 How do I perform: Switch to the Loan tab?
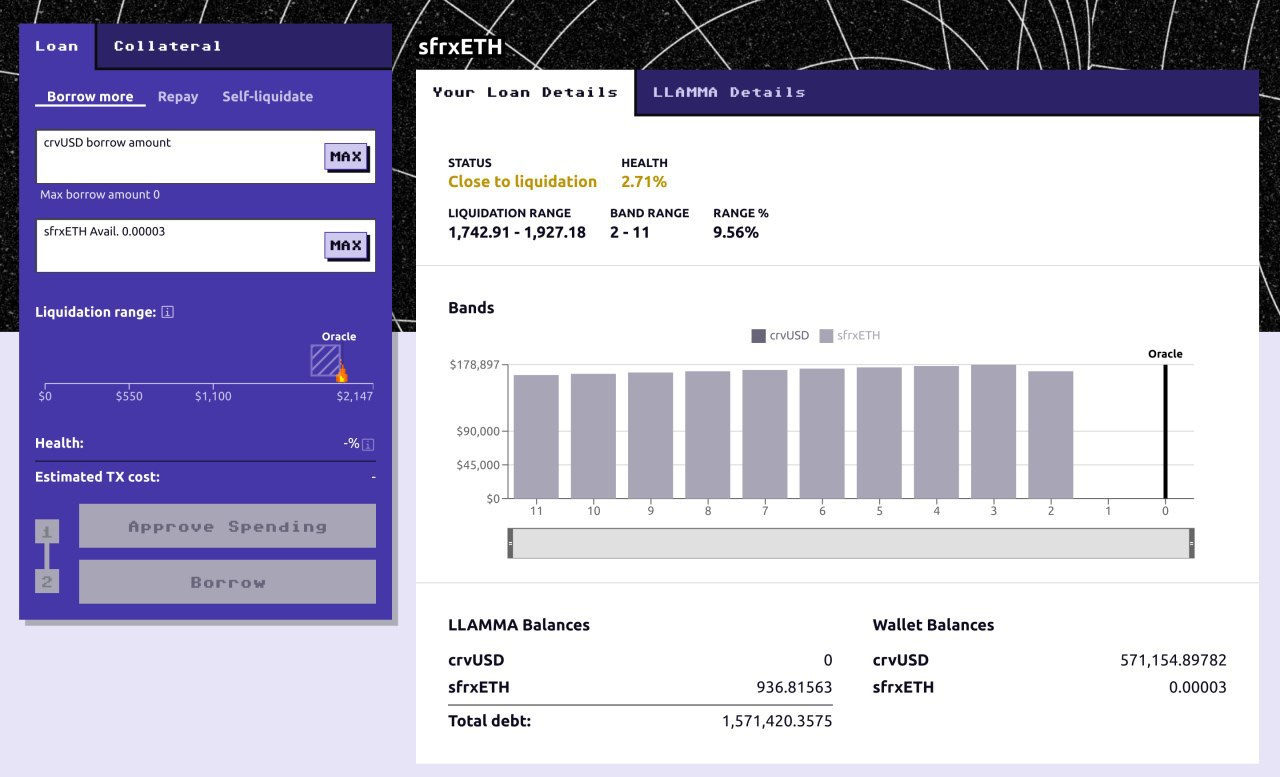(57, 46)
